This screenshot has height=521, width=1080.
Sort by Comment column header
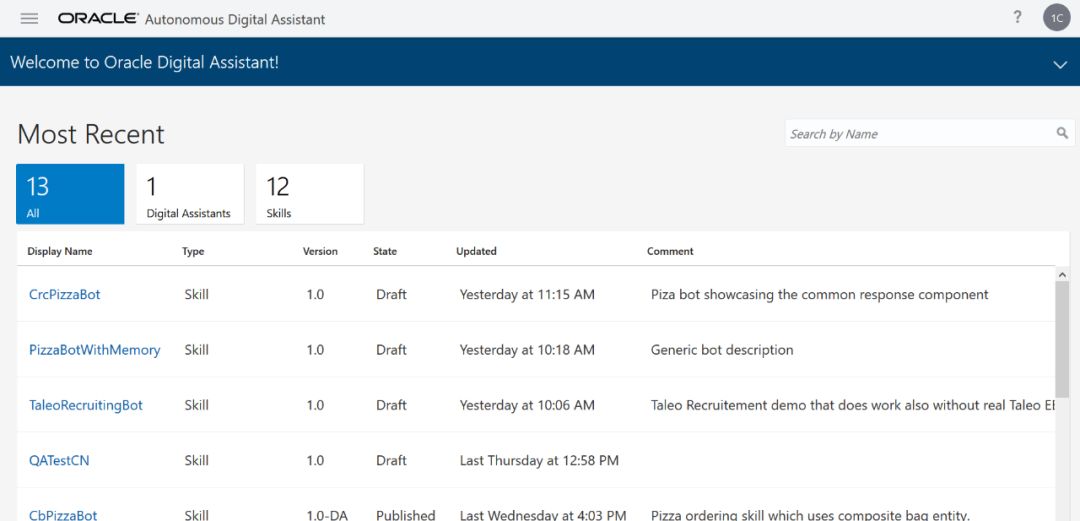(670, 252)
